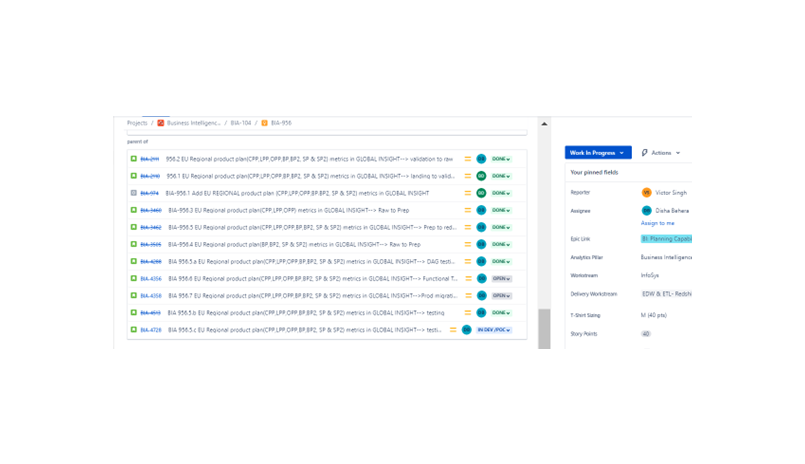
Task: Click assignee avatar on 956.5.c row
Action: click(466, 330)
